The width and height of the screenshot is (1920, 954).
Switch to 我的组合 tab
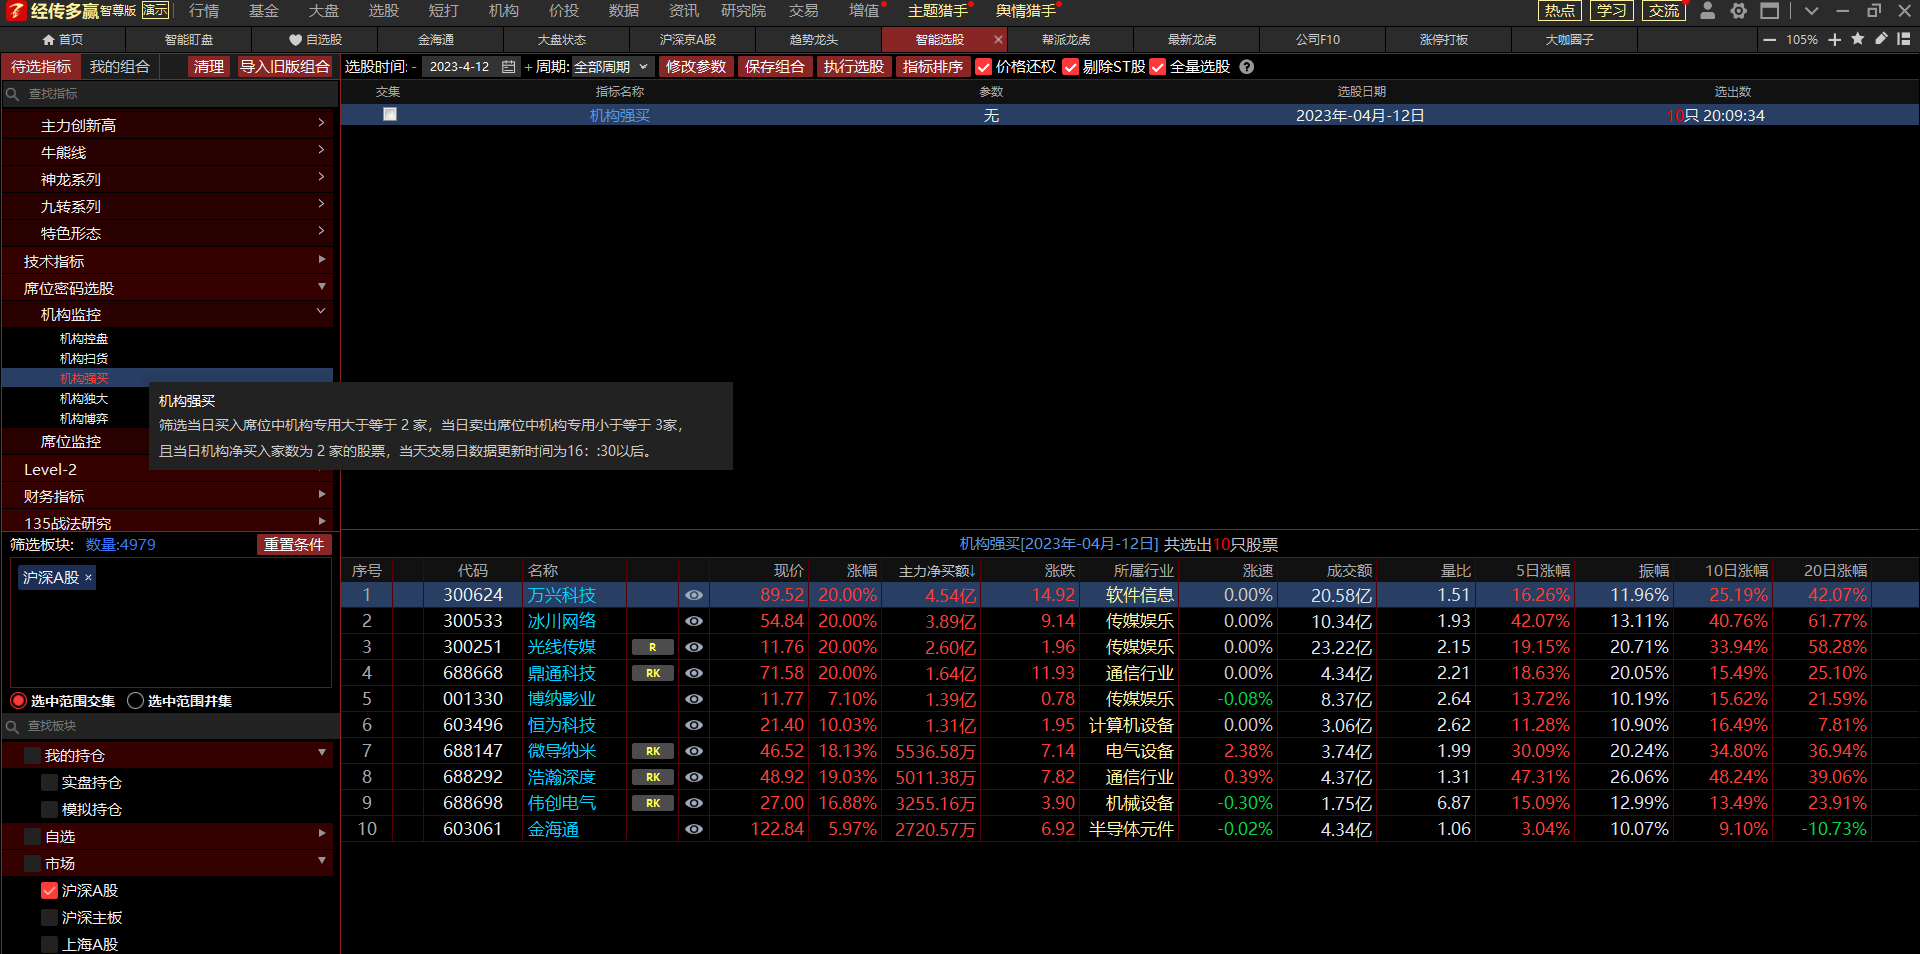[120, 67]
